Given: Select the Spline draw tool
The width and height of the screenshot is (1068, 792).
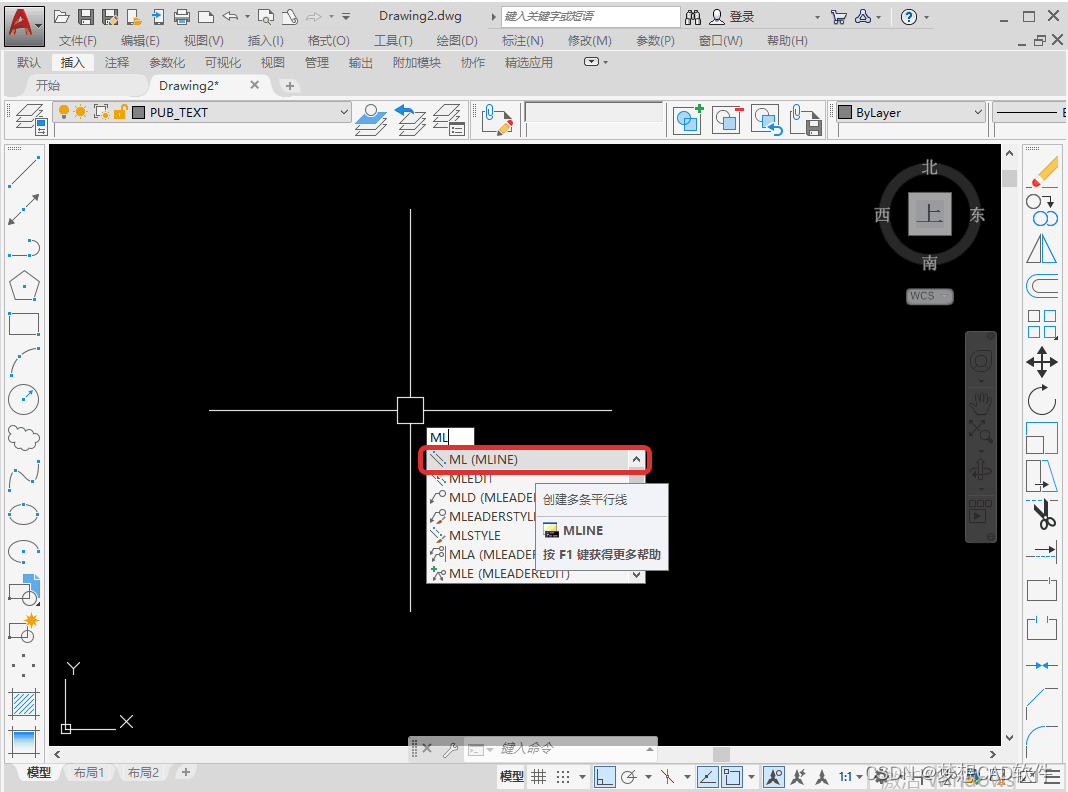Looking at the screenshot, I should click(24, 475).
